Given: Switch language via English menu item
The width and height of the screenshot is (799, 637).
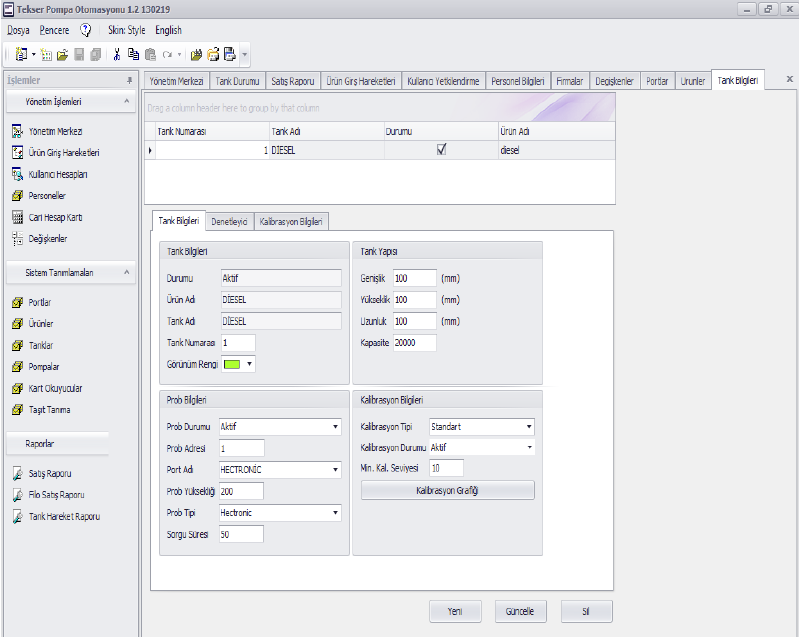Looking at the screenshot, I should 168,30.
